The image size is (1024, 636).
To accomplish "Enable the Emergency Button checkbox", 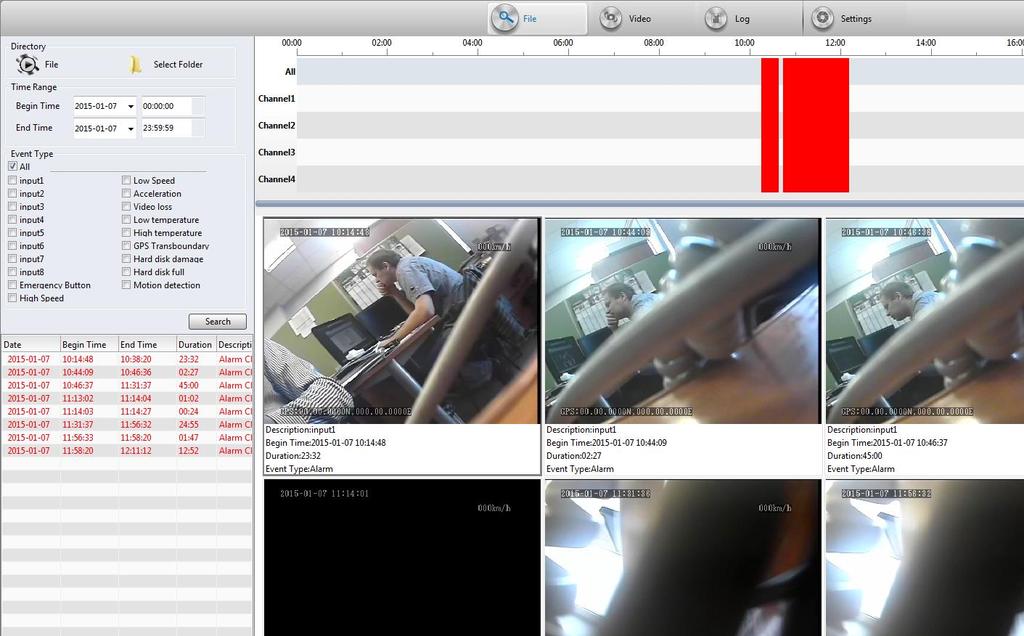I will [x=12, y=285].
